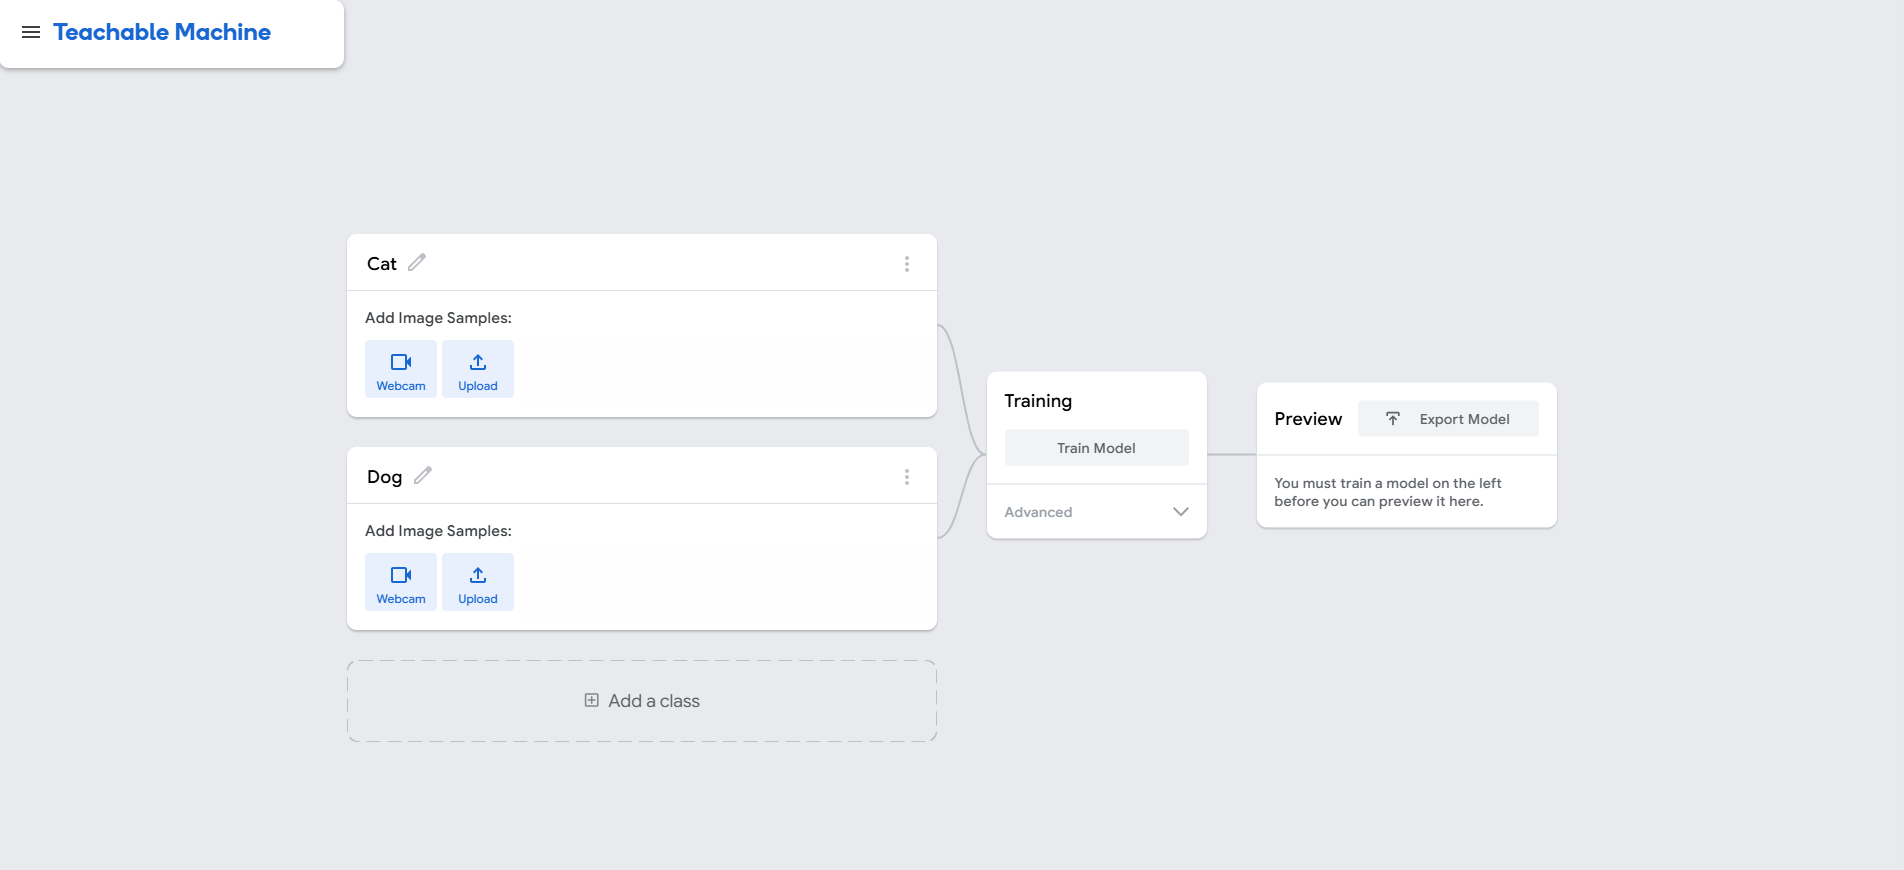The height and width of the screenshot is (870, 1904).
Task: Select the Cat class name text
Action: click(x=382, y=264)
